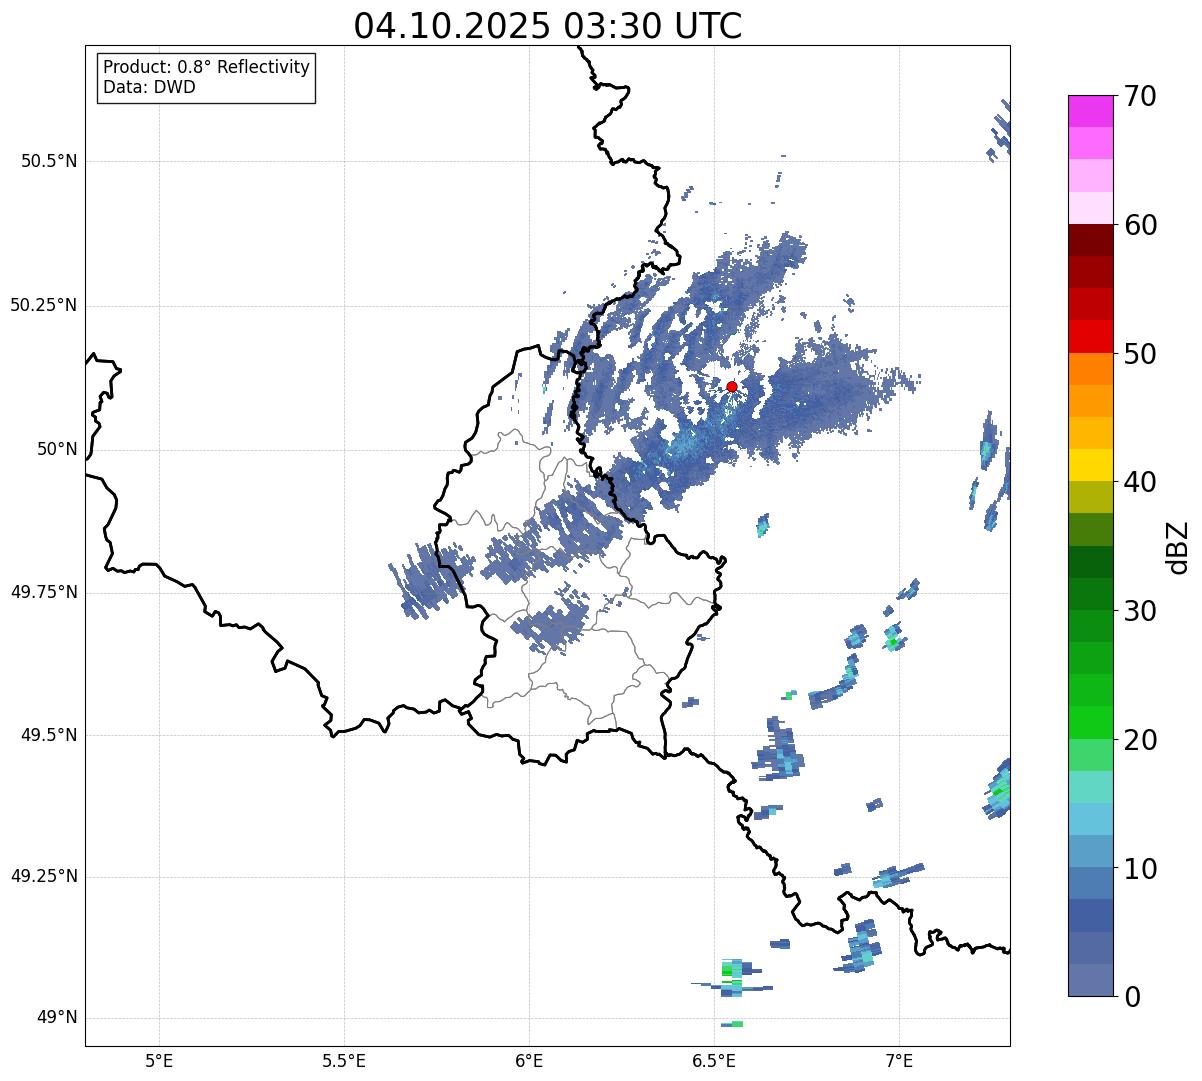This screenshot has height=1081, width=1202.
Task: Click the '6°E' longitude label
Action: point(529,1060)
